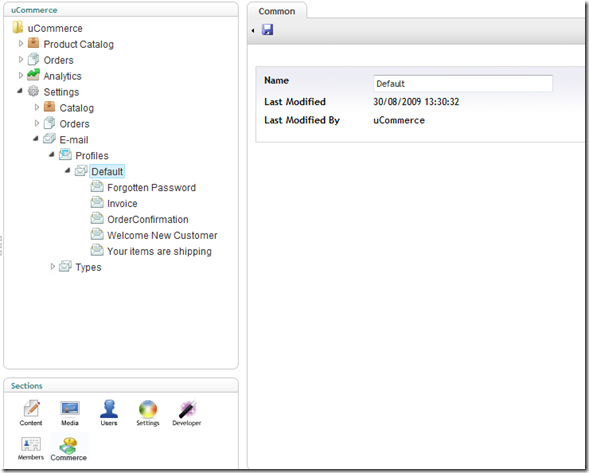Image resolution: width=589 pixels, height=473 pixels.
Task: Select the Welcome New Customer template
Action: 162,235
